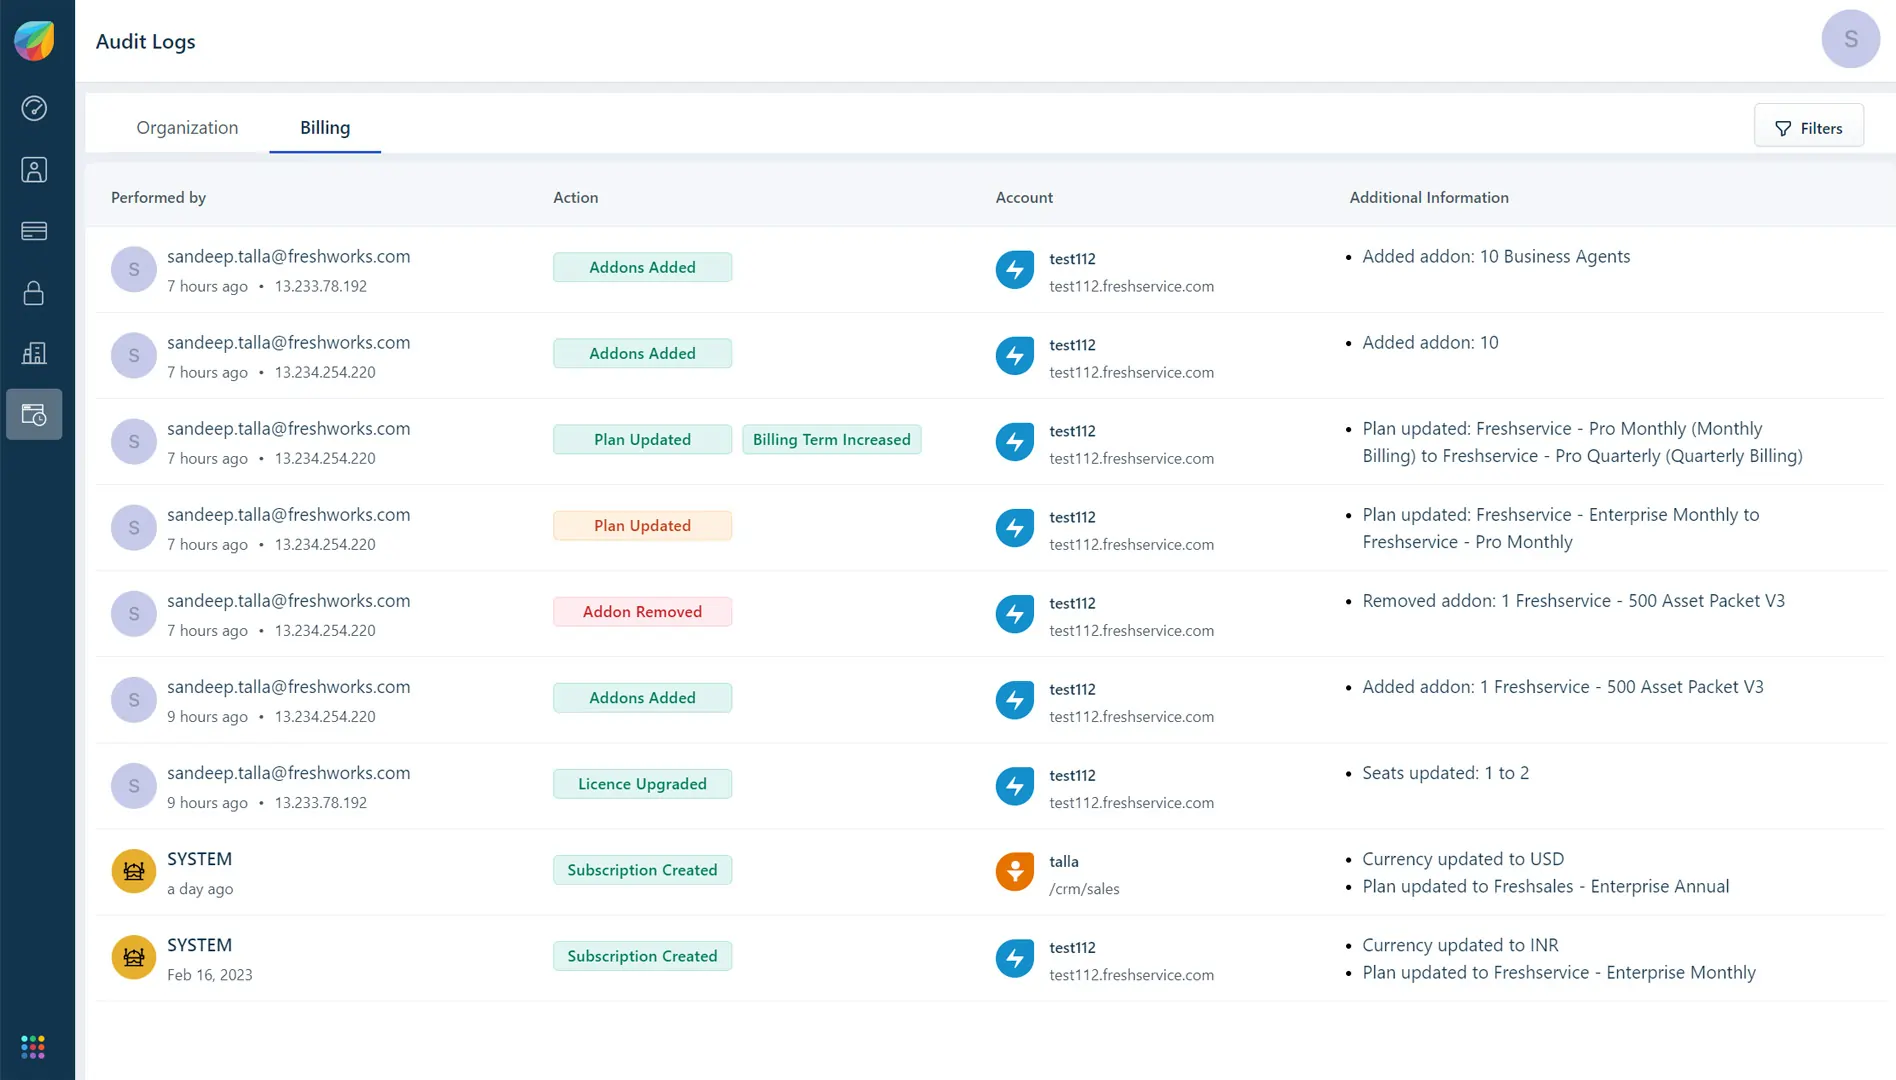
Task: Click Freshservice icon in 10 Business Agents row
Action: (1014, 269)
